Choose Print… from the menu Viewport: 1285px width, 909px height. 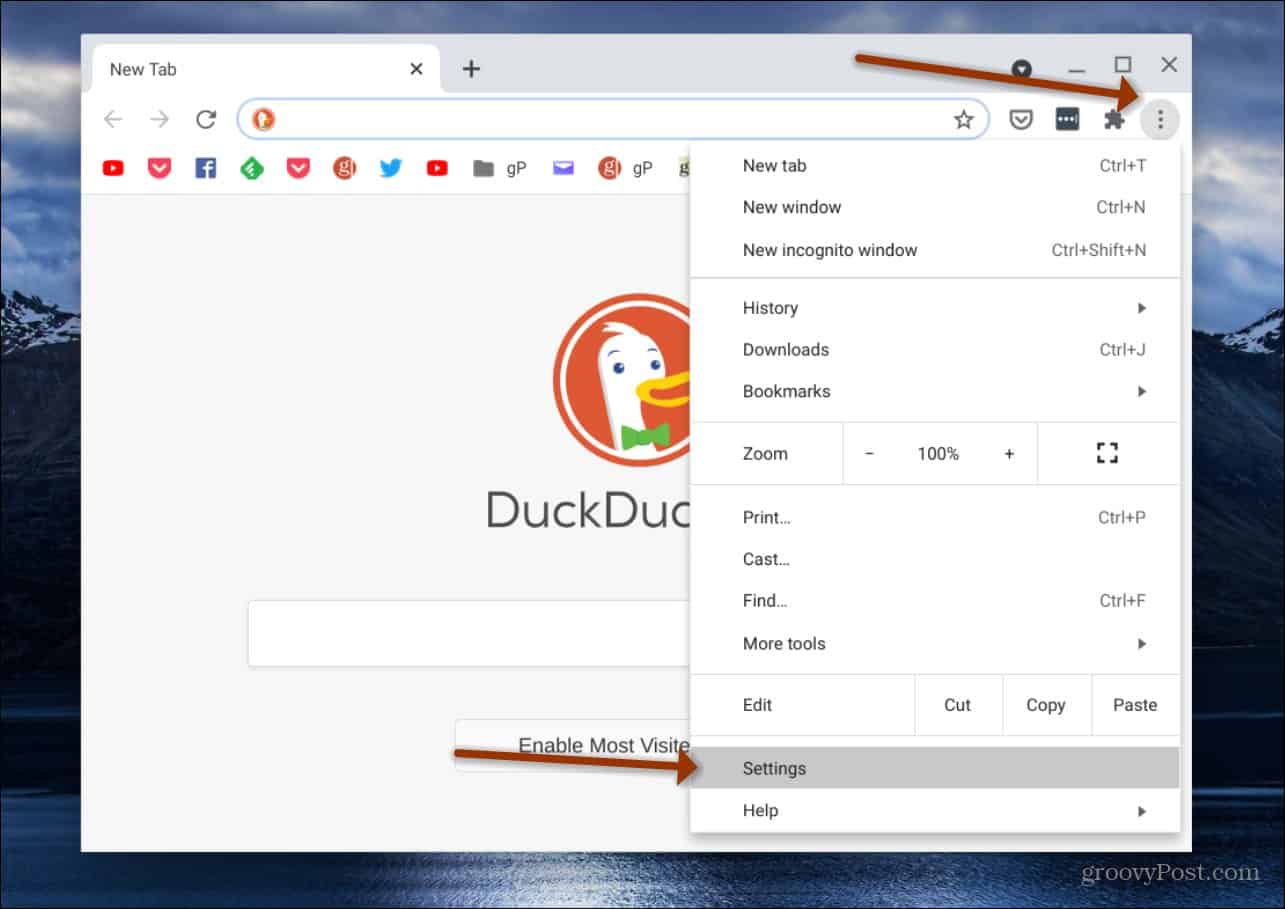click(935, 517)
